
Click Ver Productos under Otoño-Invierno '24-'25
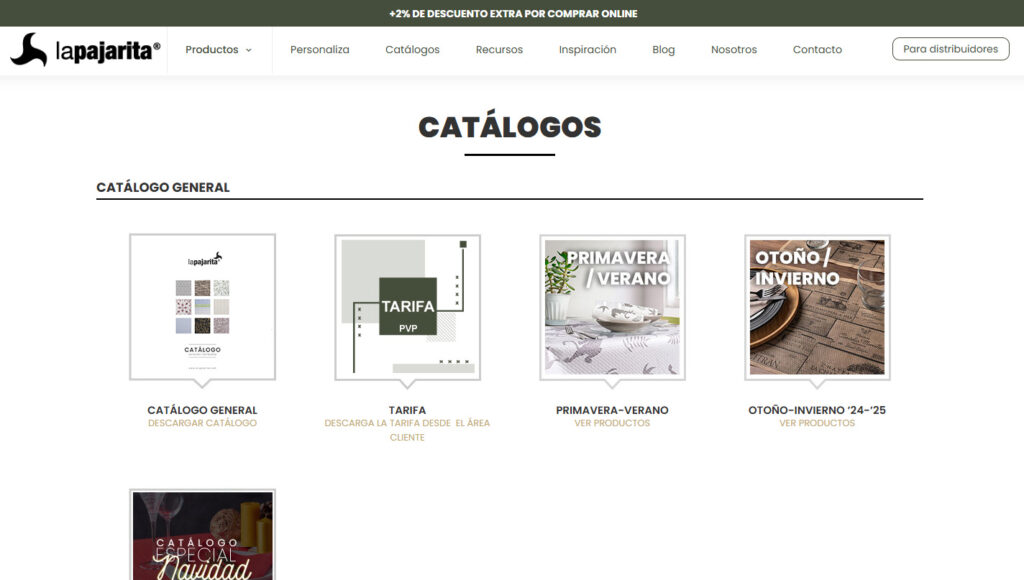pos(817,423)
